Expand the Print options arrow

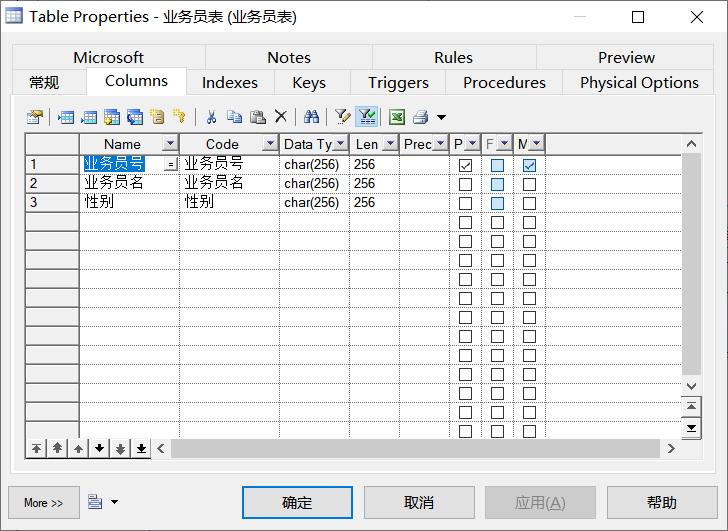[x=442, y=117]
